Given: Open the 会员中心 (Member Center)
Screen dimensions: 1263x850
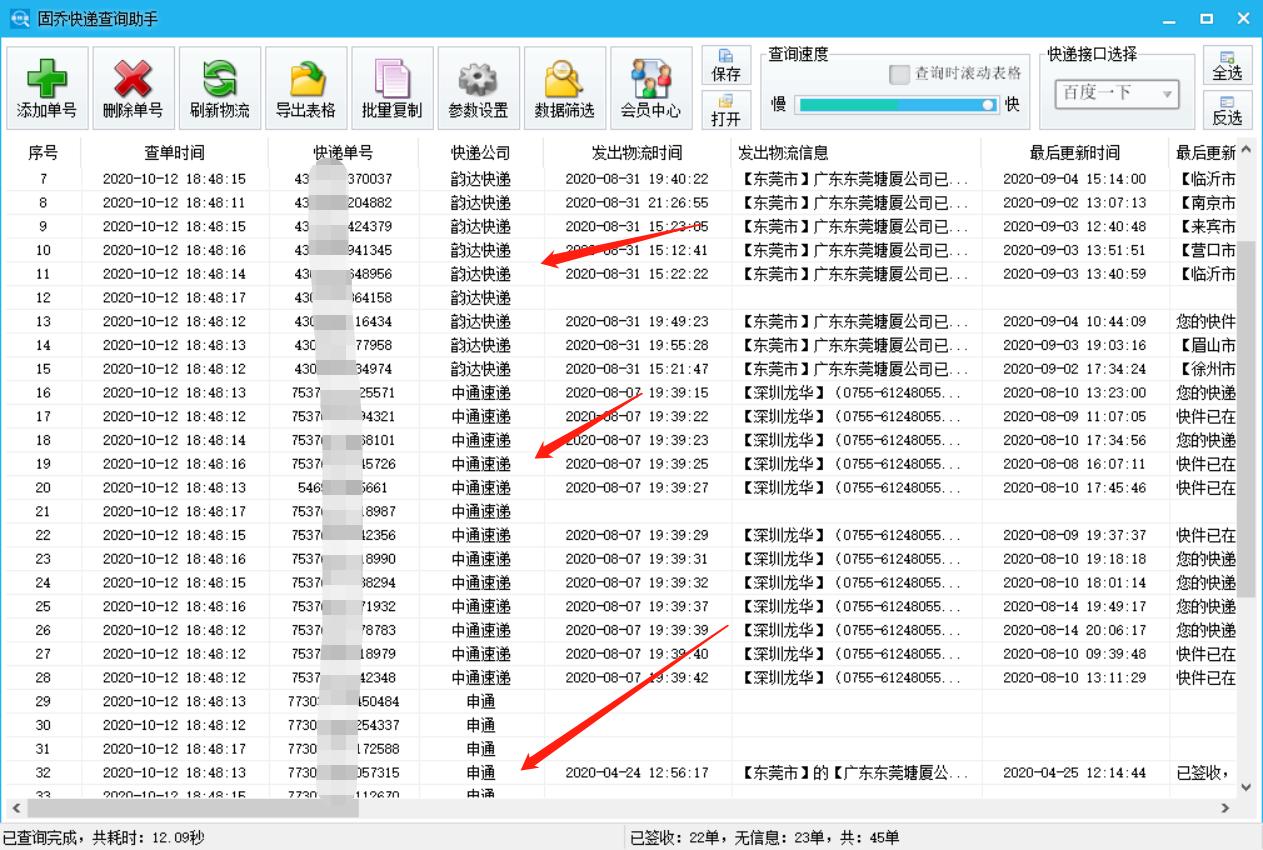Looking at the screenshot, I should 651,87.
